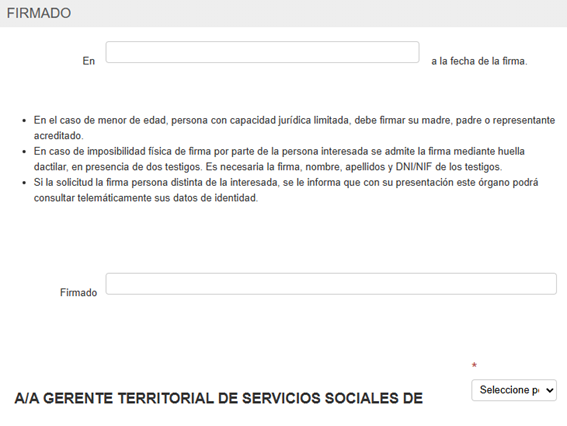Click the text field after "En"
Viewport: 567px width, 426px height.
coord(263,52)
